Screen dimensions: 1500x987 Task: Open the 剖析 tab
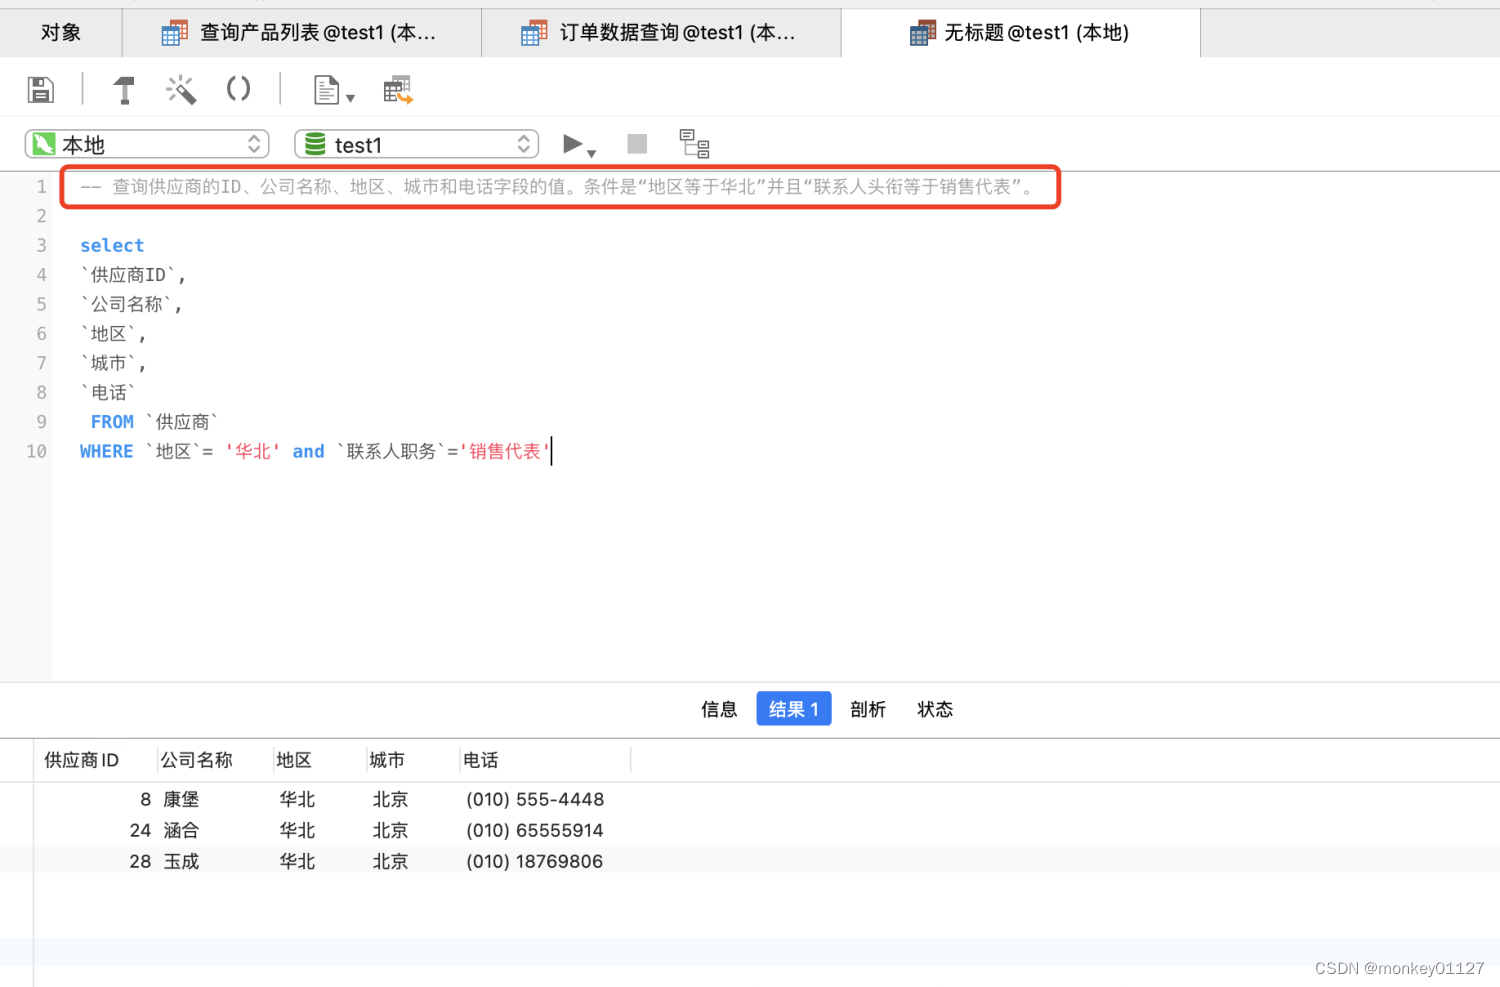click(x=868, y=709)
